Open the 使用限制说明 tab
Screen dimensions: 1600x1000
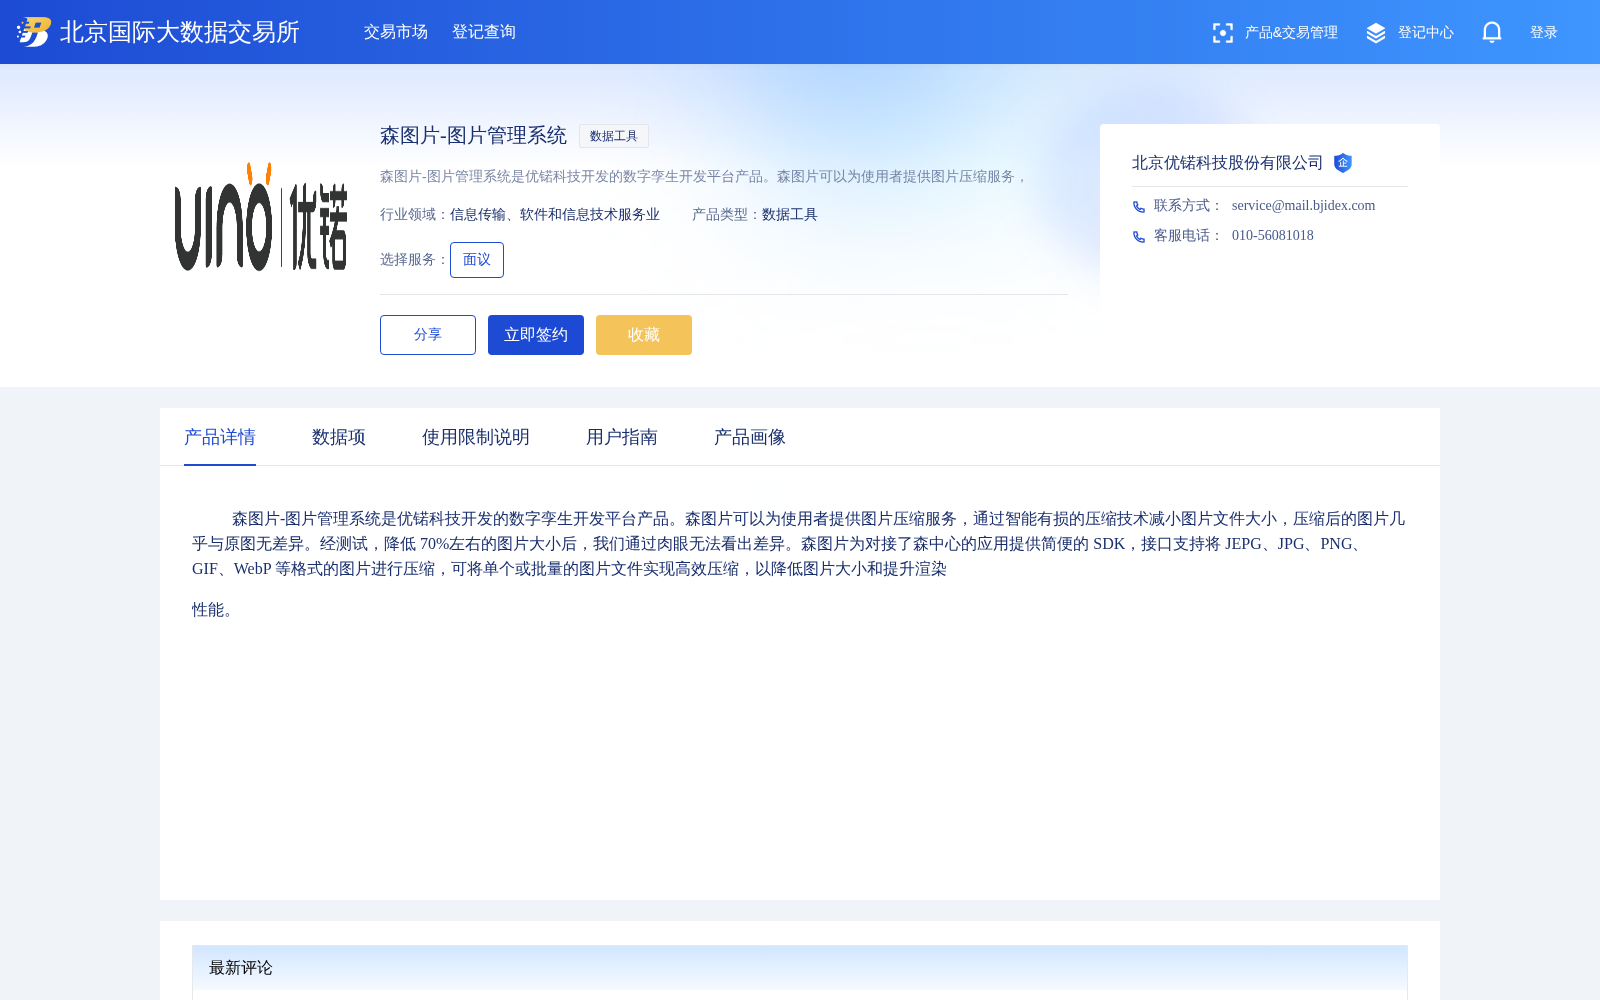(x=476, y=437)
